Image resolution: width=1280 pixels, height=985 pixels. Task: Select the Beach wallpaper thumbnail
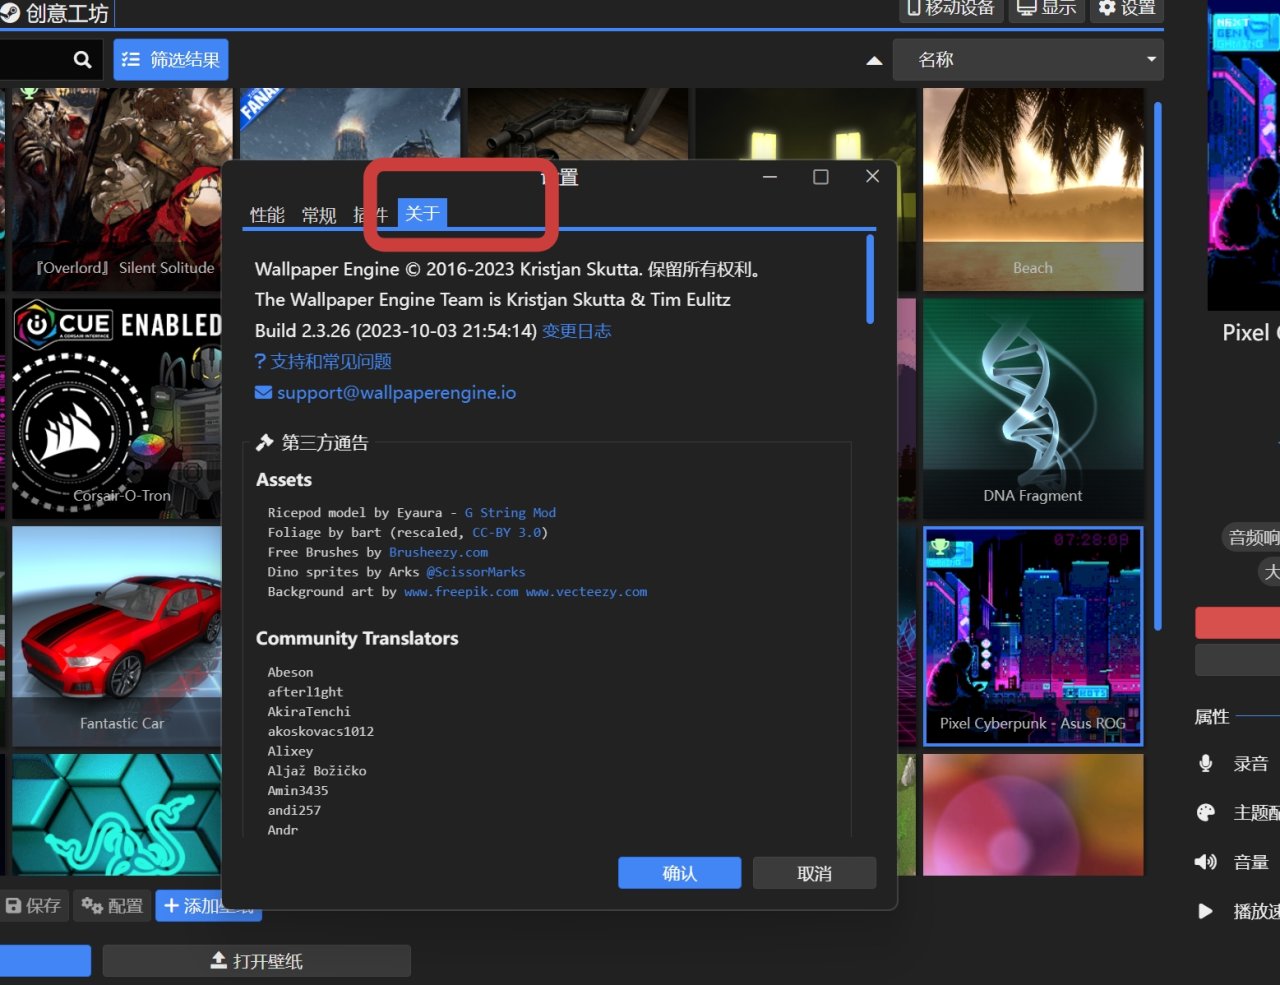point(1033,189)
